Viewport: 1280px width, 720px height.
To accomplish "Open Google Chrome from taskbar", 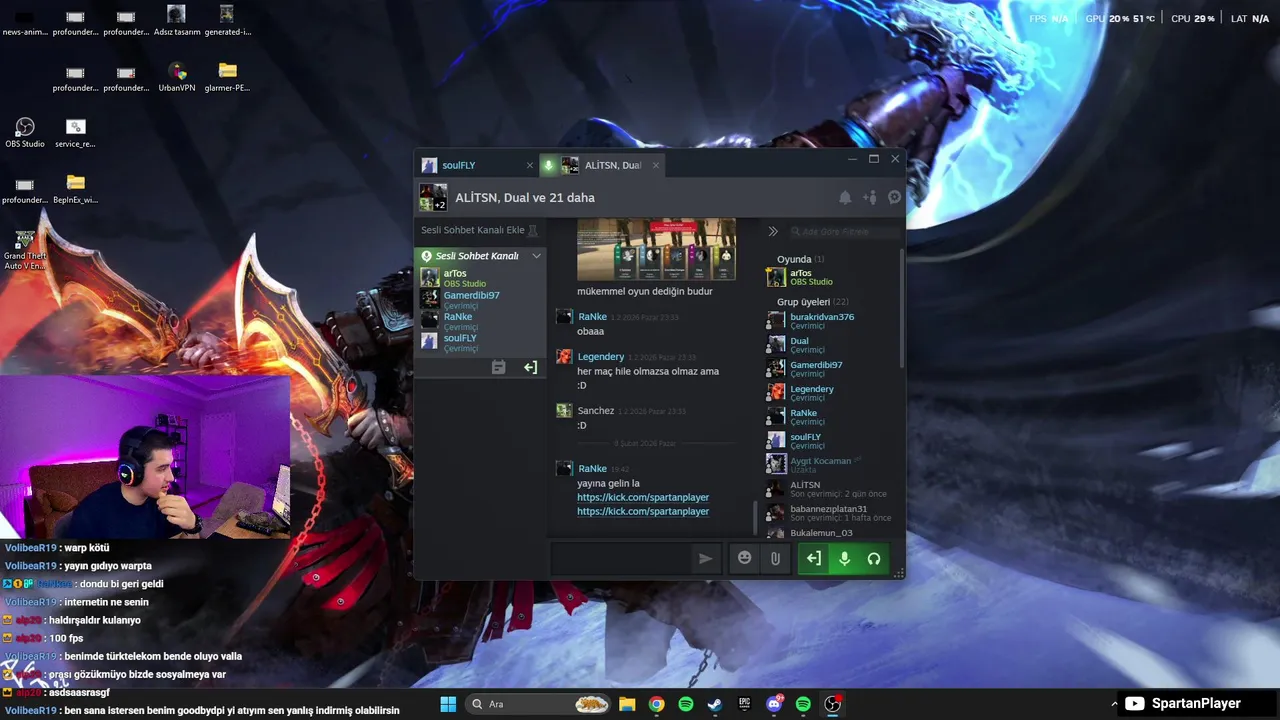I will click(x=656, y=704).
